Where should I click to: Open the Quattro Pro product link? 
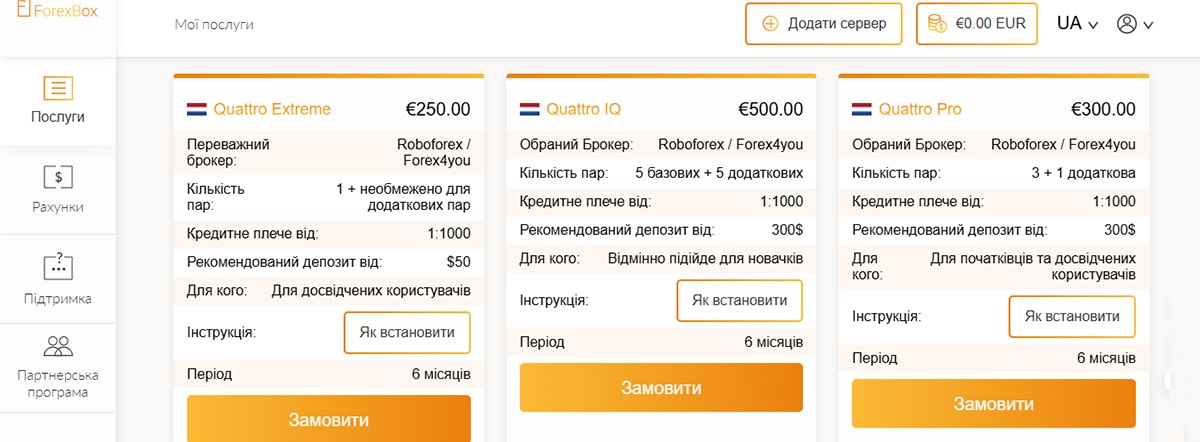coord(920,109)
